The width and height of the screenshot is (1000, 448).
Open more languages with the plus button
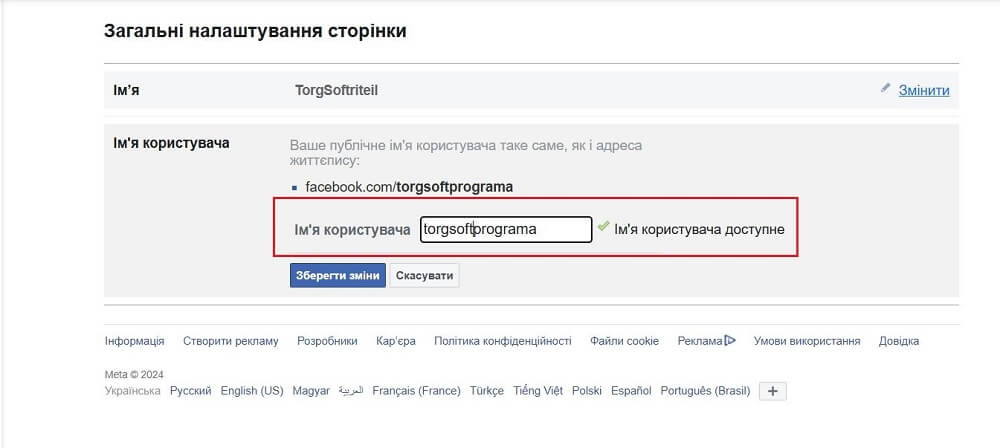(773, 391)
